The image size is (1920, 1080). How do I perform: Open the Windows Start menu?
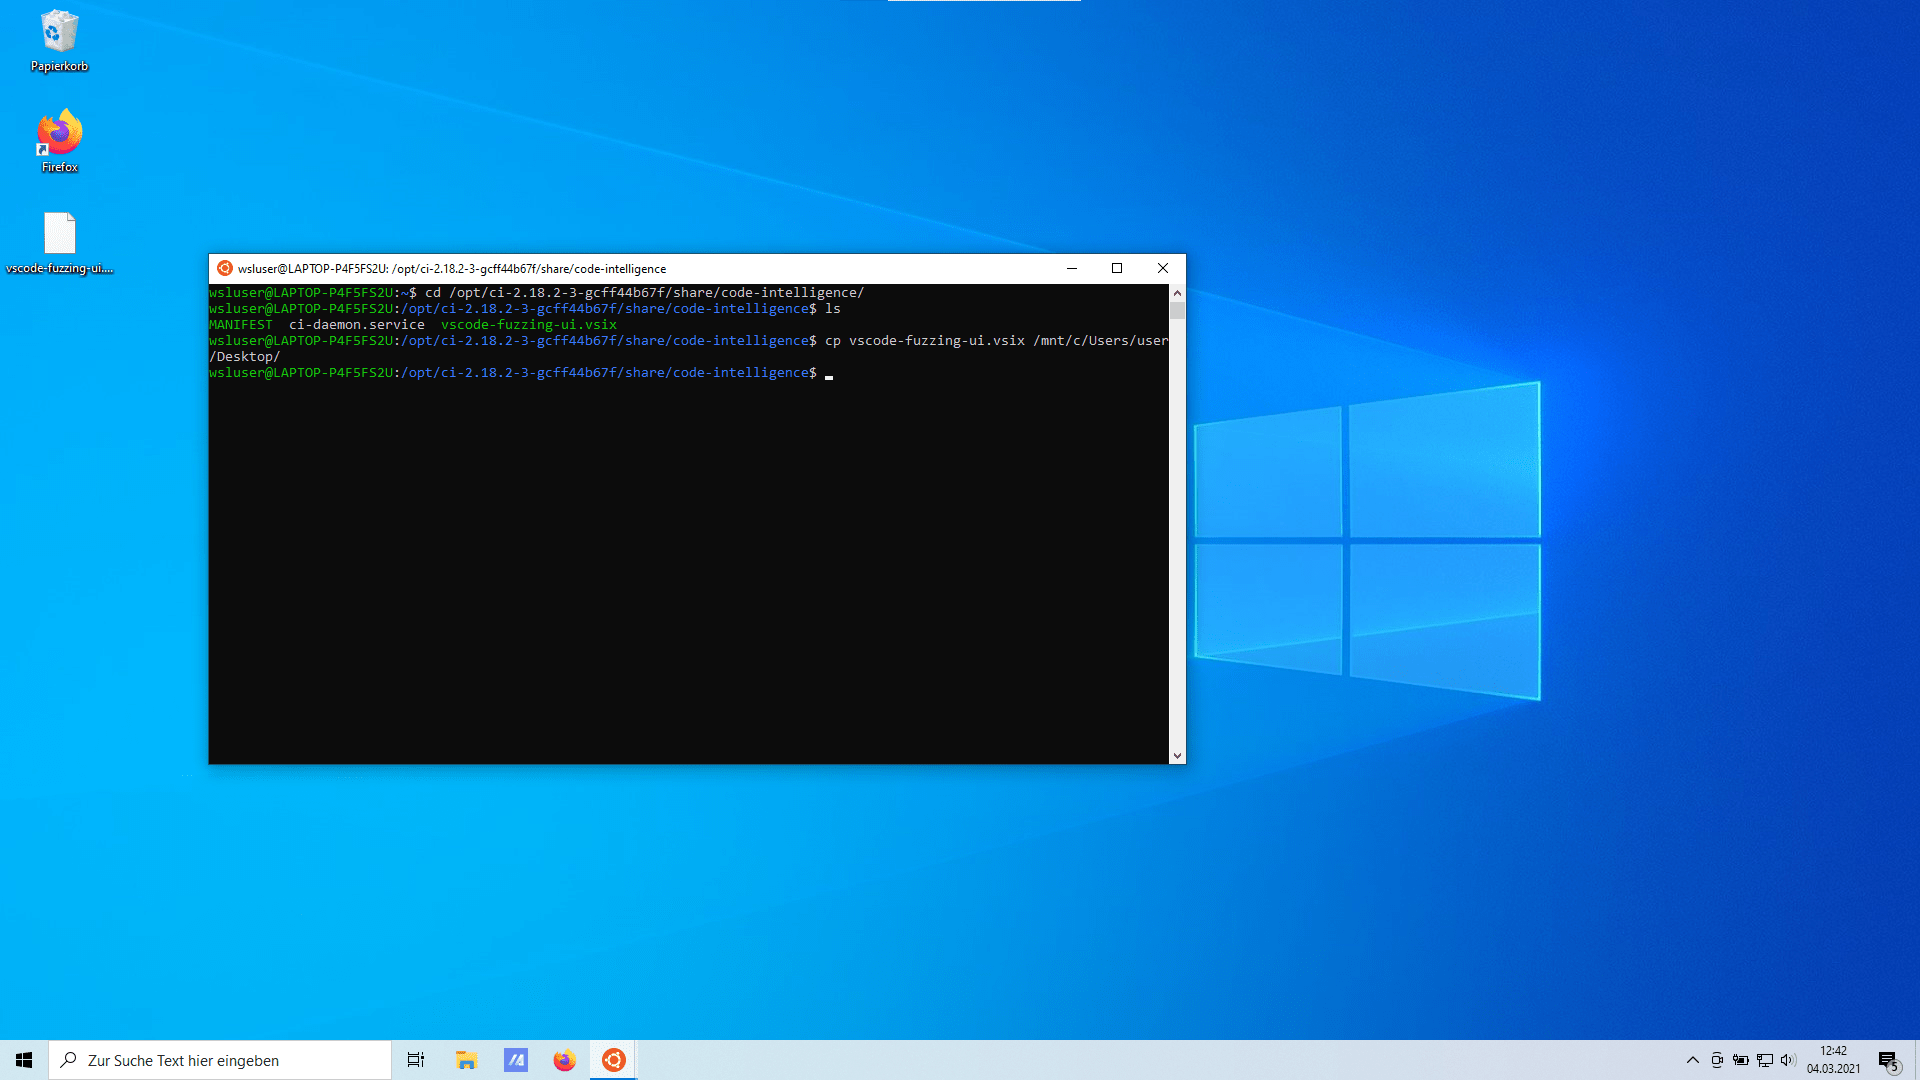24,1060
